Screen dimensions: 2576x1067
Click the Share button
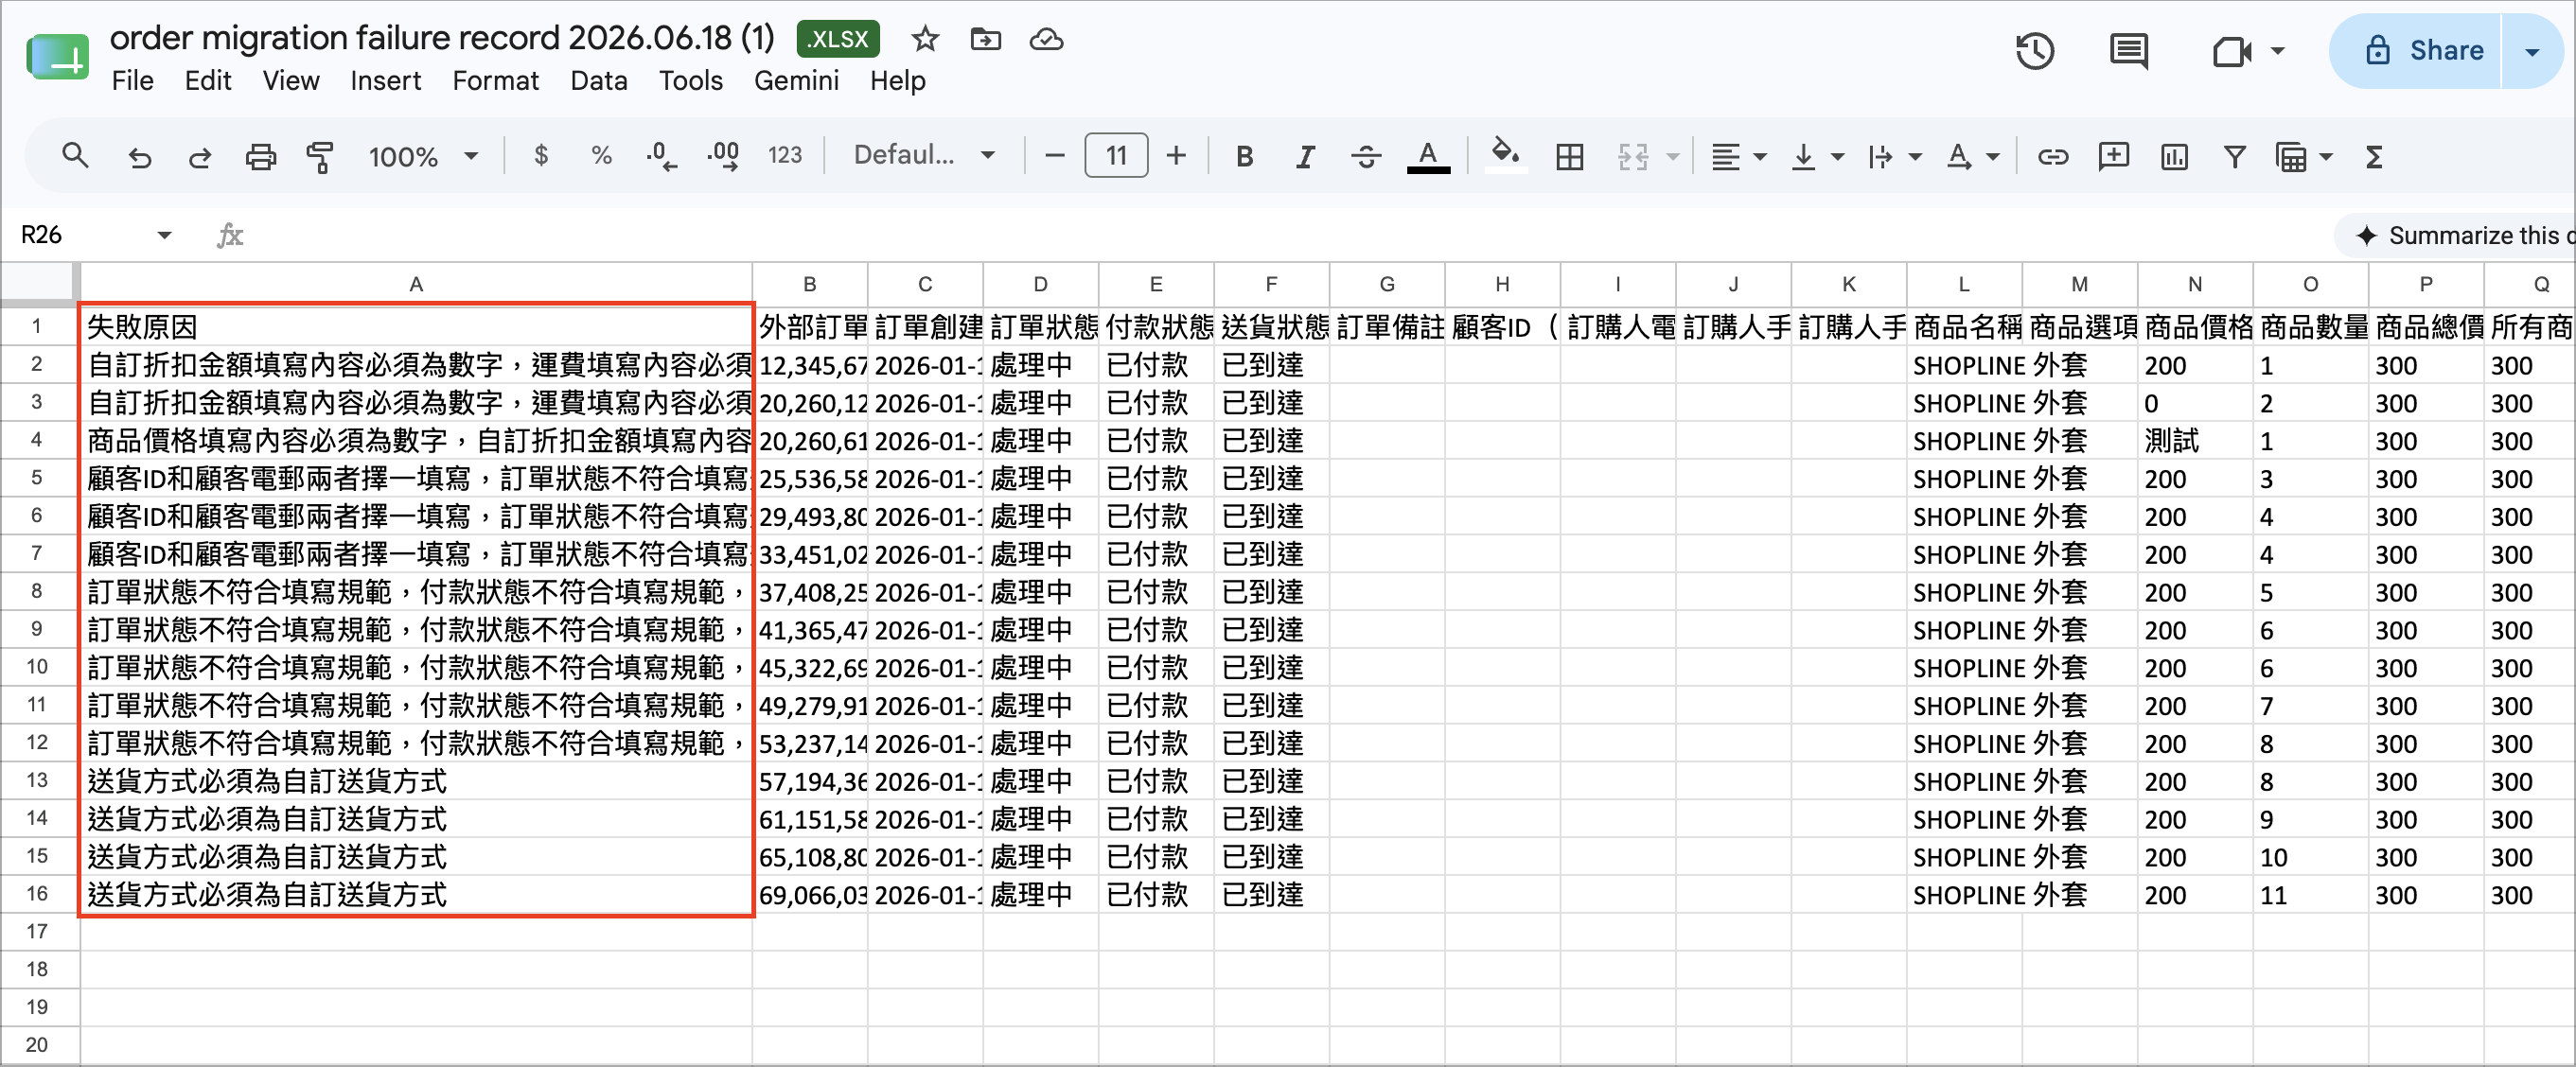[2416, 51]
